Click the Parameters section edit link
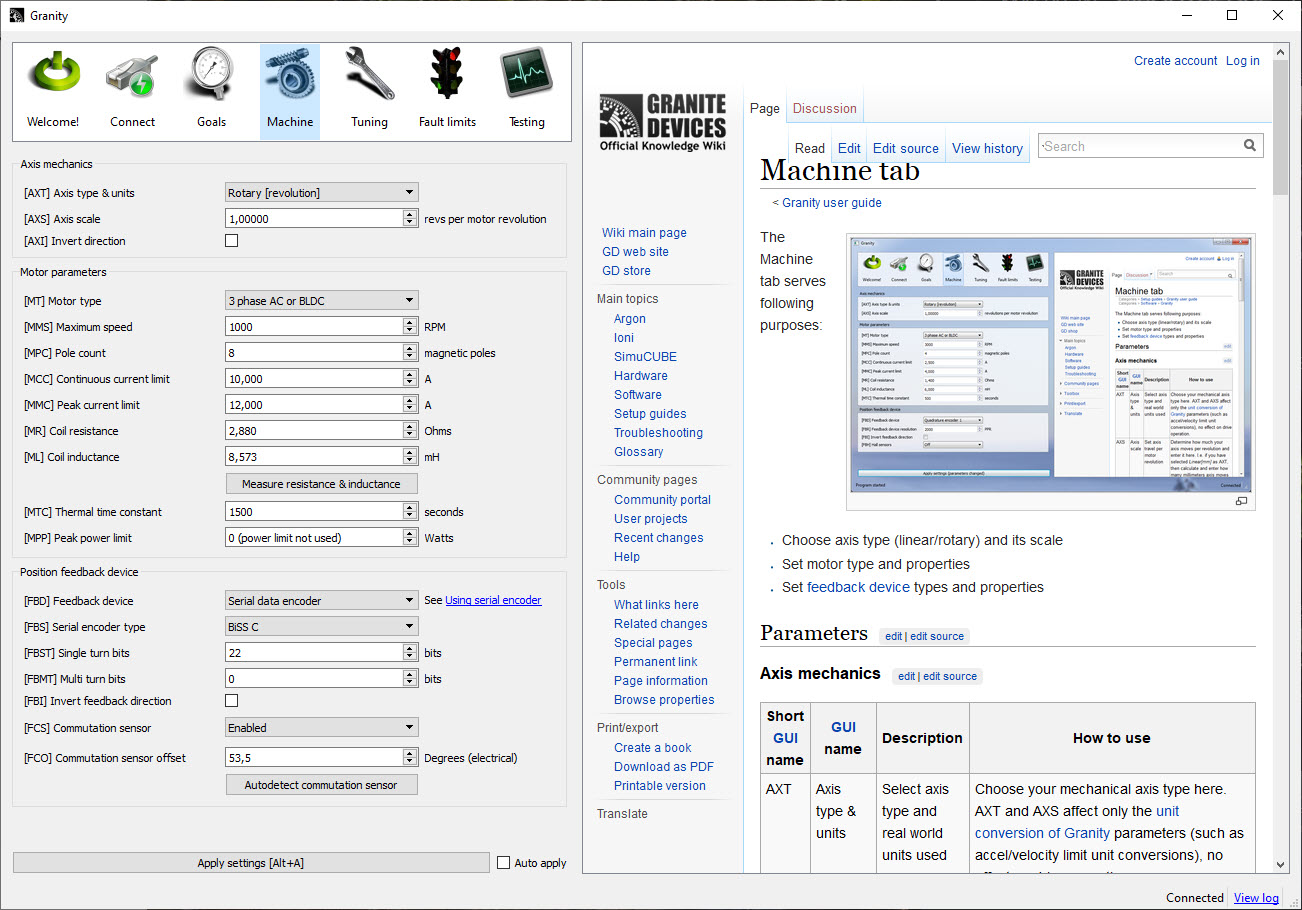Screen dimensions: 1302x910 click(x=893, y=636)
